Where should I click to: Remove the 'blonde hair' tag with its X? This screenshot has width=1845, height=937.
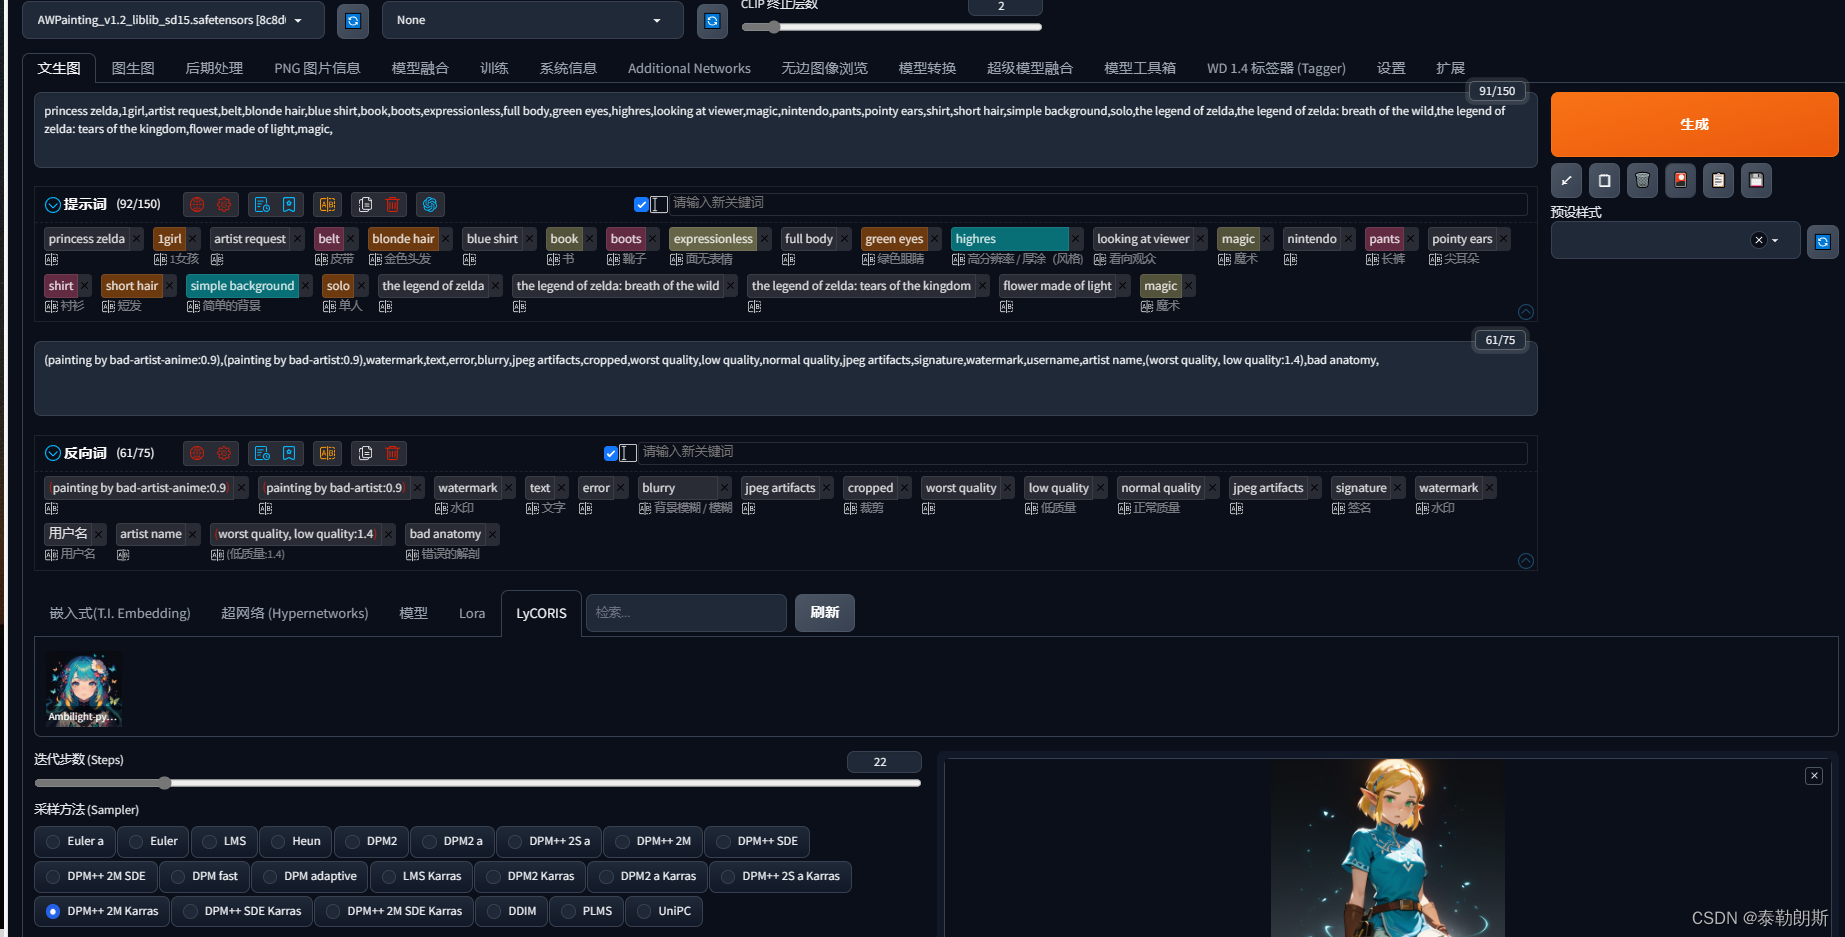[446, 239]
